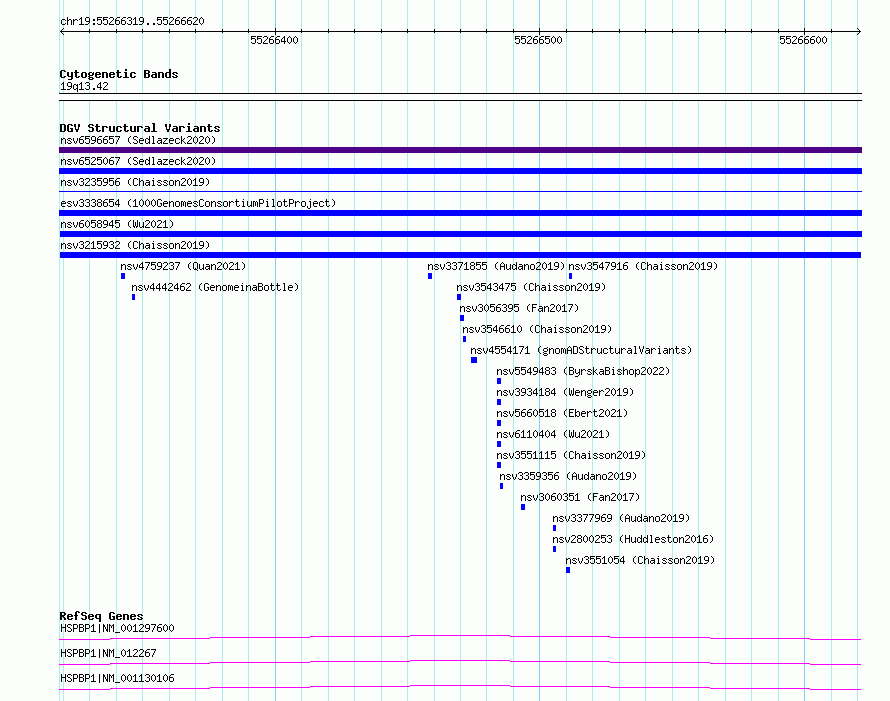Click the Cytogenetic Bands track title
Screen dimensions: 890x701
[x=119, y=74]
